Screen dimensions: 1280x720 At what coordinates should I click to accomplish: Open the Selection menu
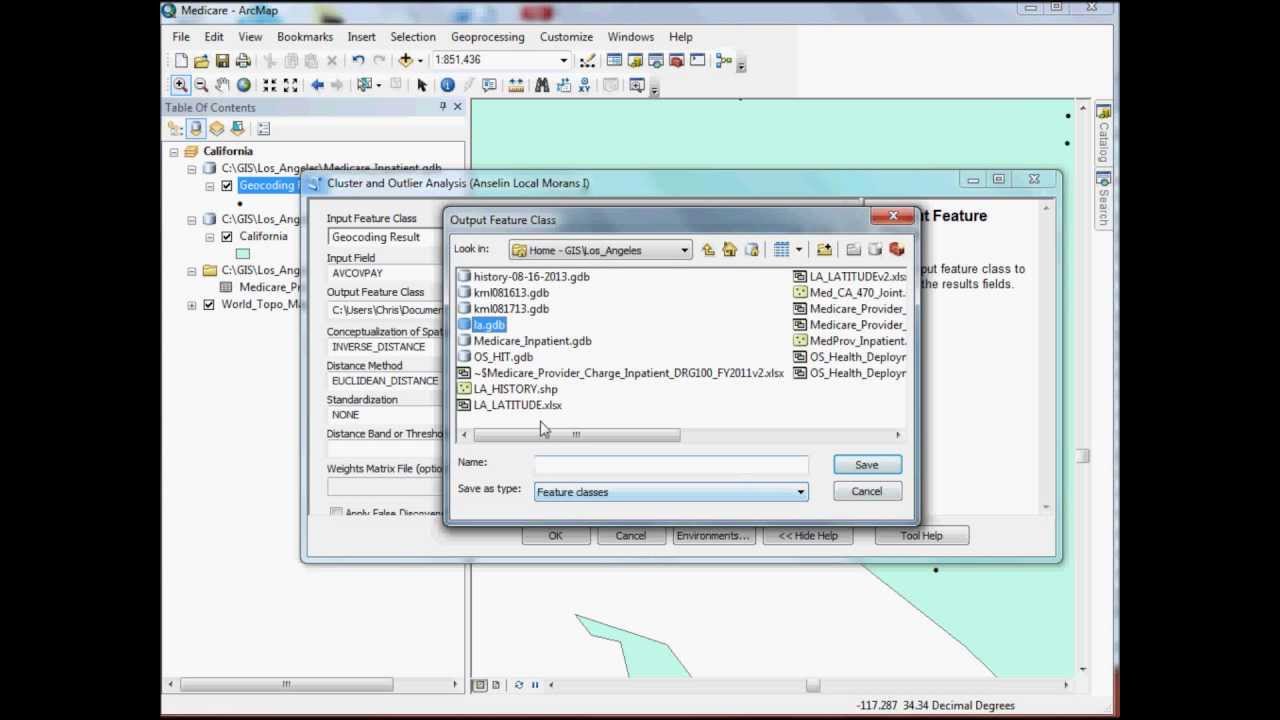point(413,37)
